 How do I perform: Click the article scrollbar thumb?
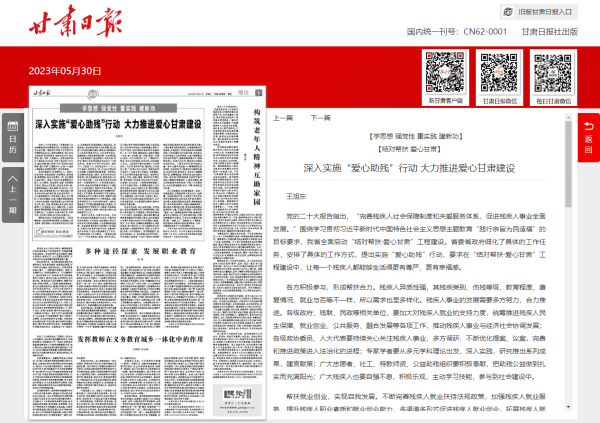pos(568,164)
